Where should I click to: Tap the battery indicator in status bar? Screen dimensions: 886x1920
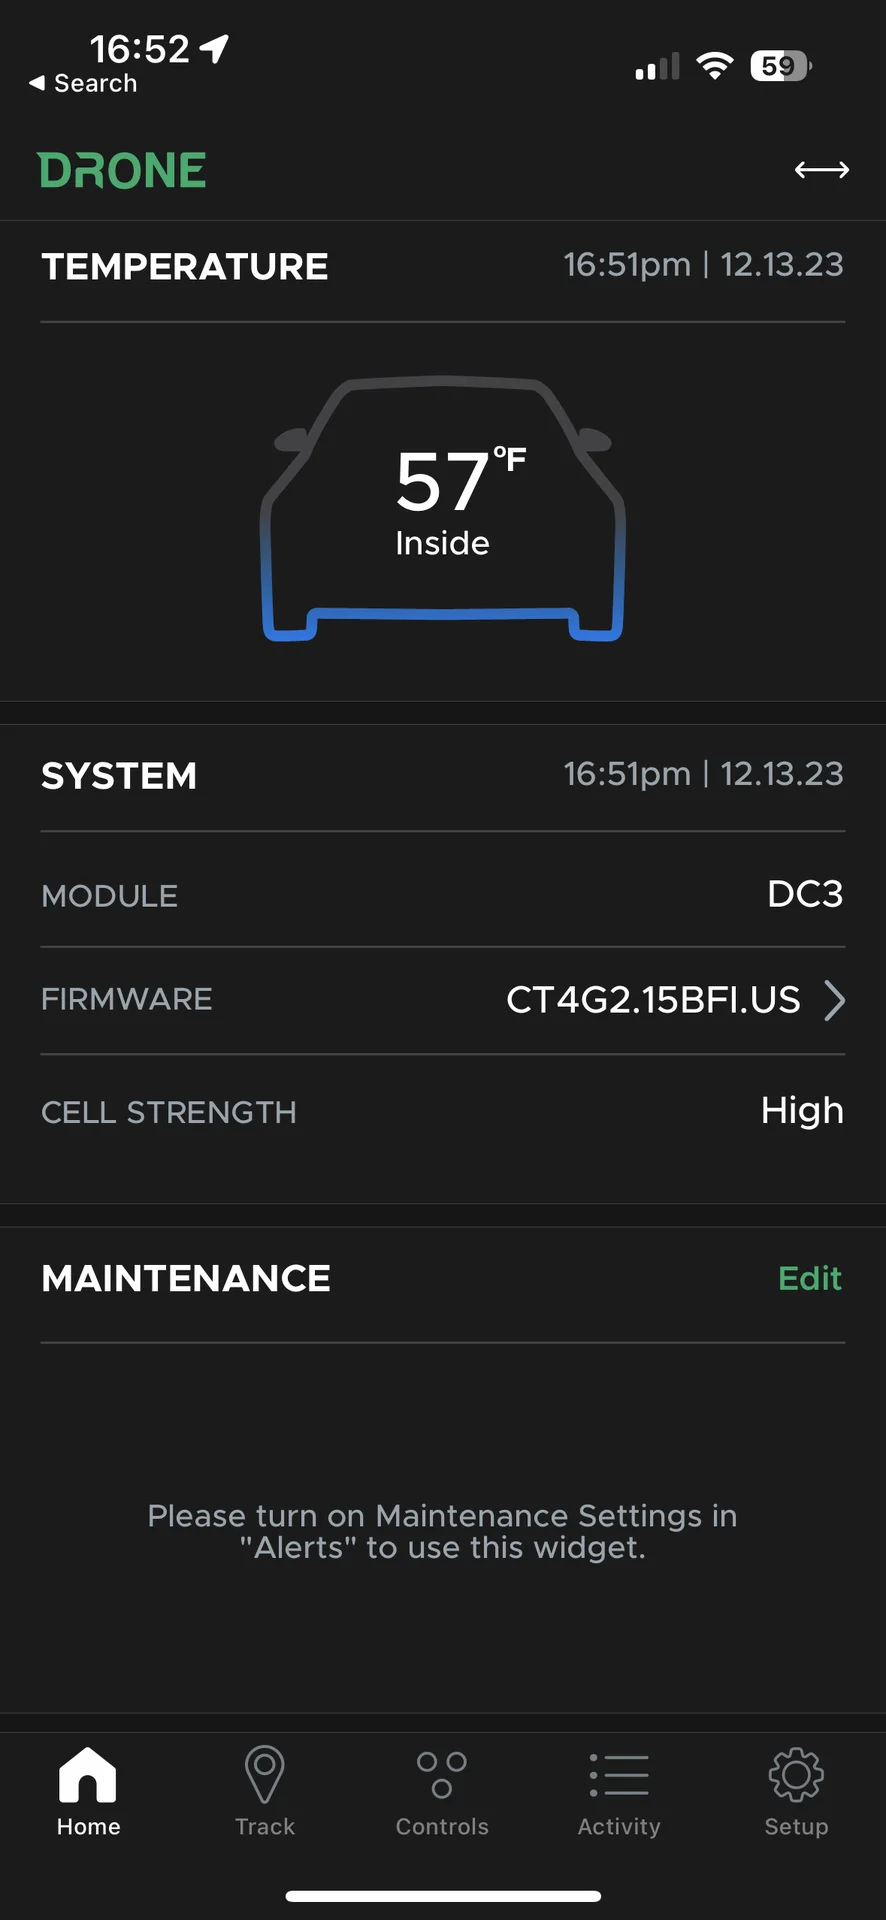pyautogui.click(x=780, y=67)
